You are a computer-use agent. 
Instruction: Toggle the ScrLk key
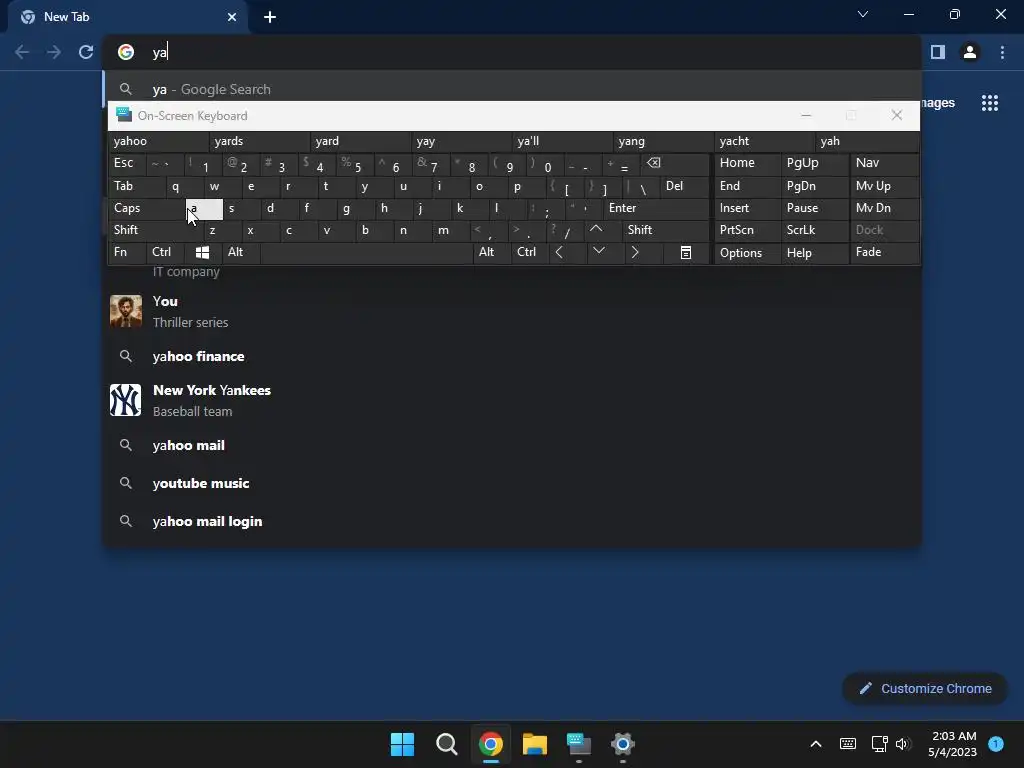point(814,230)
